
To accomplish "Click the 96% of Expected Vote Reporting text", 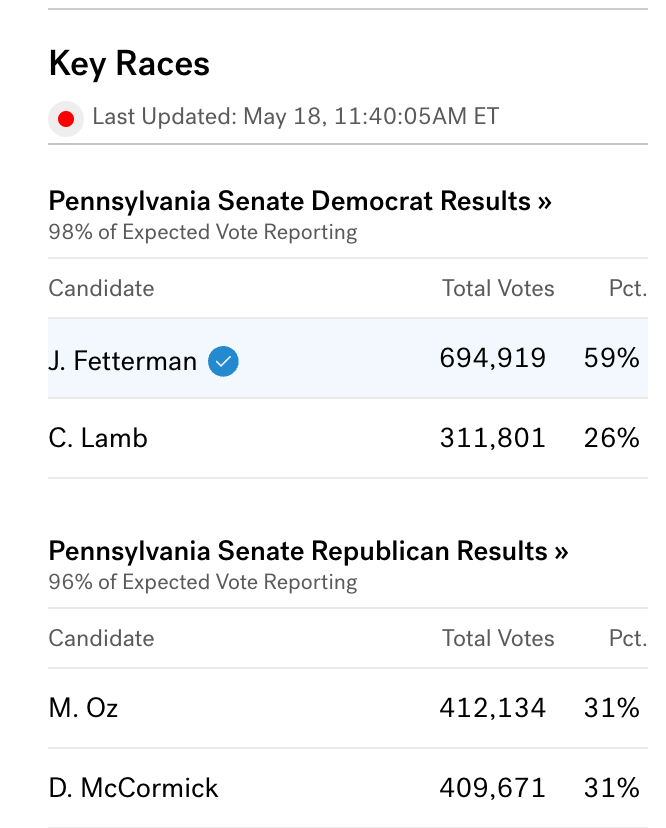I will pos(203,582).
